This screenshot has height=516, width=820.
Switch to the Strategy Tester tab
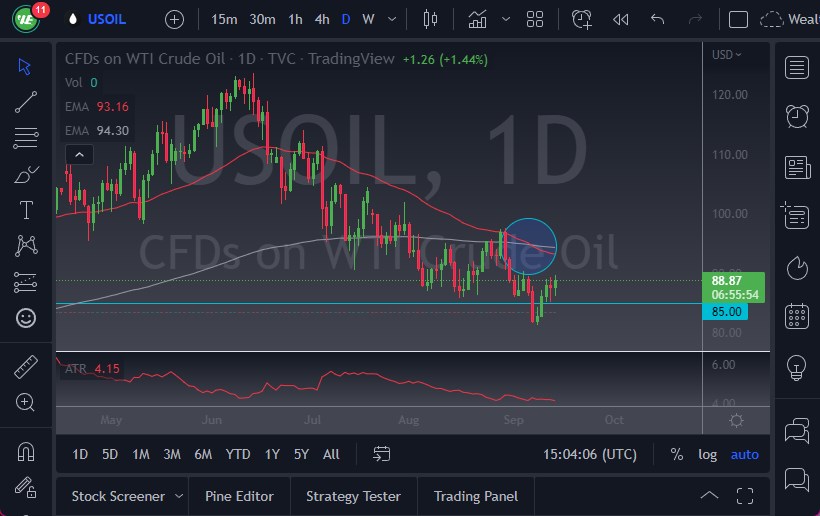click(353, 496)
